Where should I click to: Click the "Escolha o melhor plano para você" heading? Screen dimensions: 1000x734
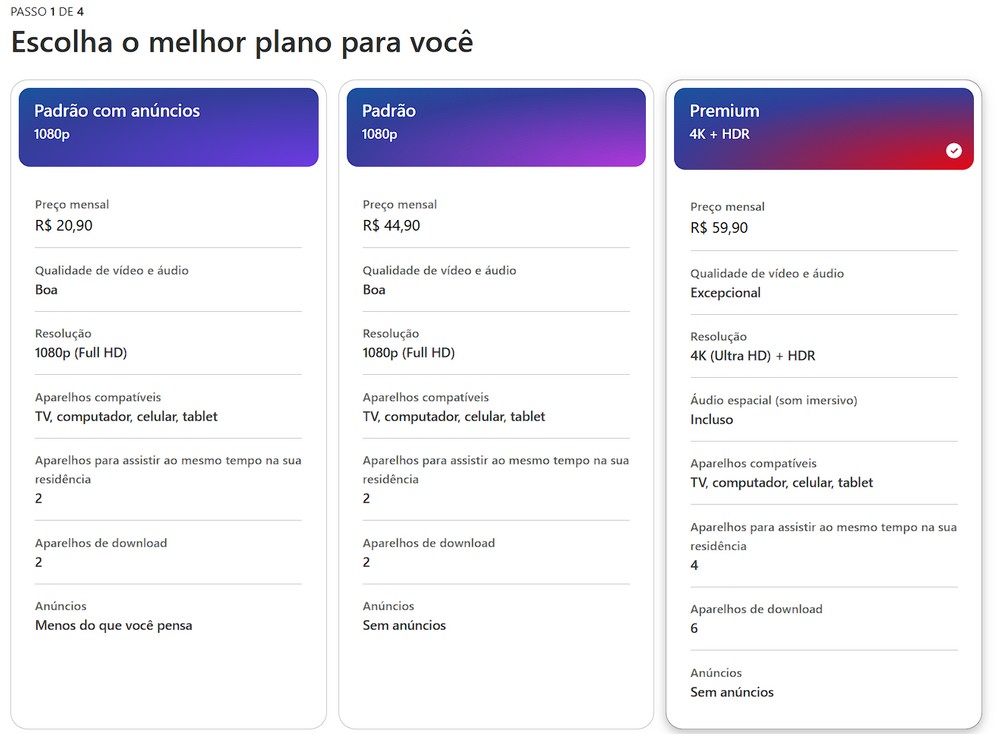[x=242, y=43]
